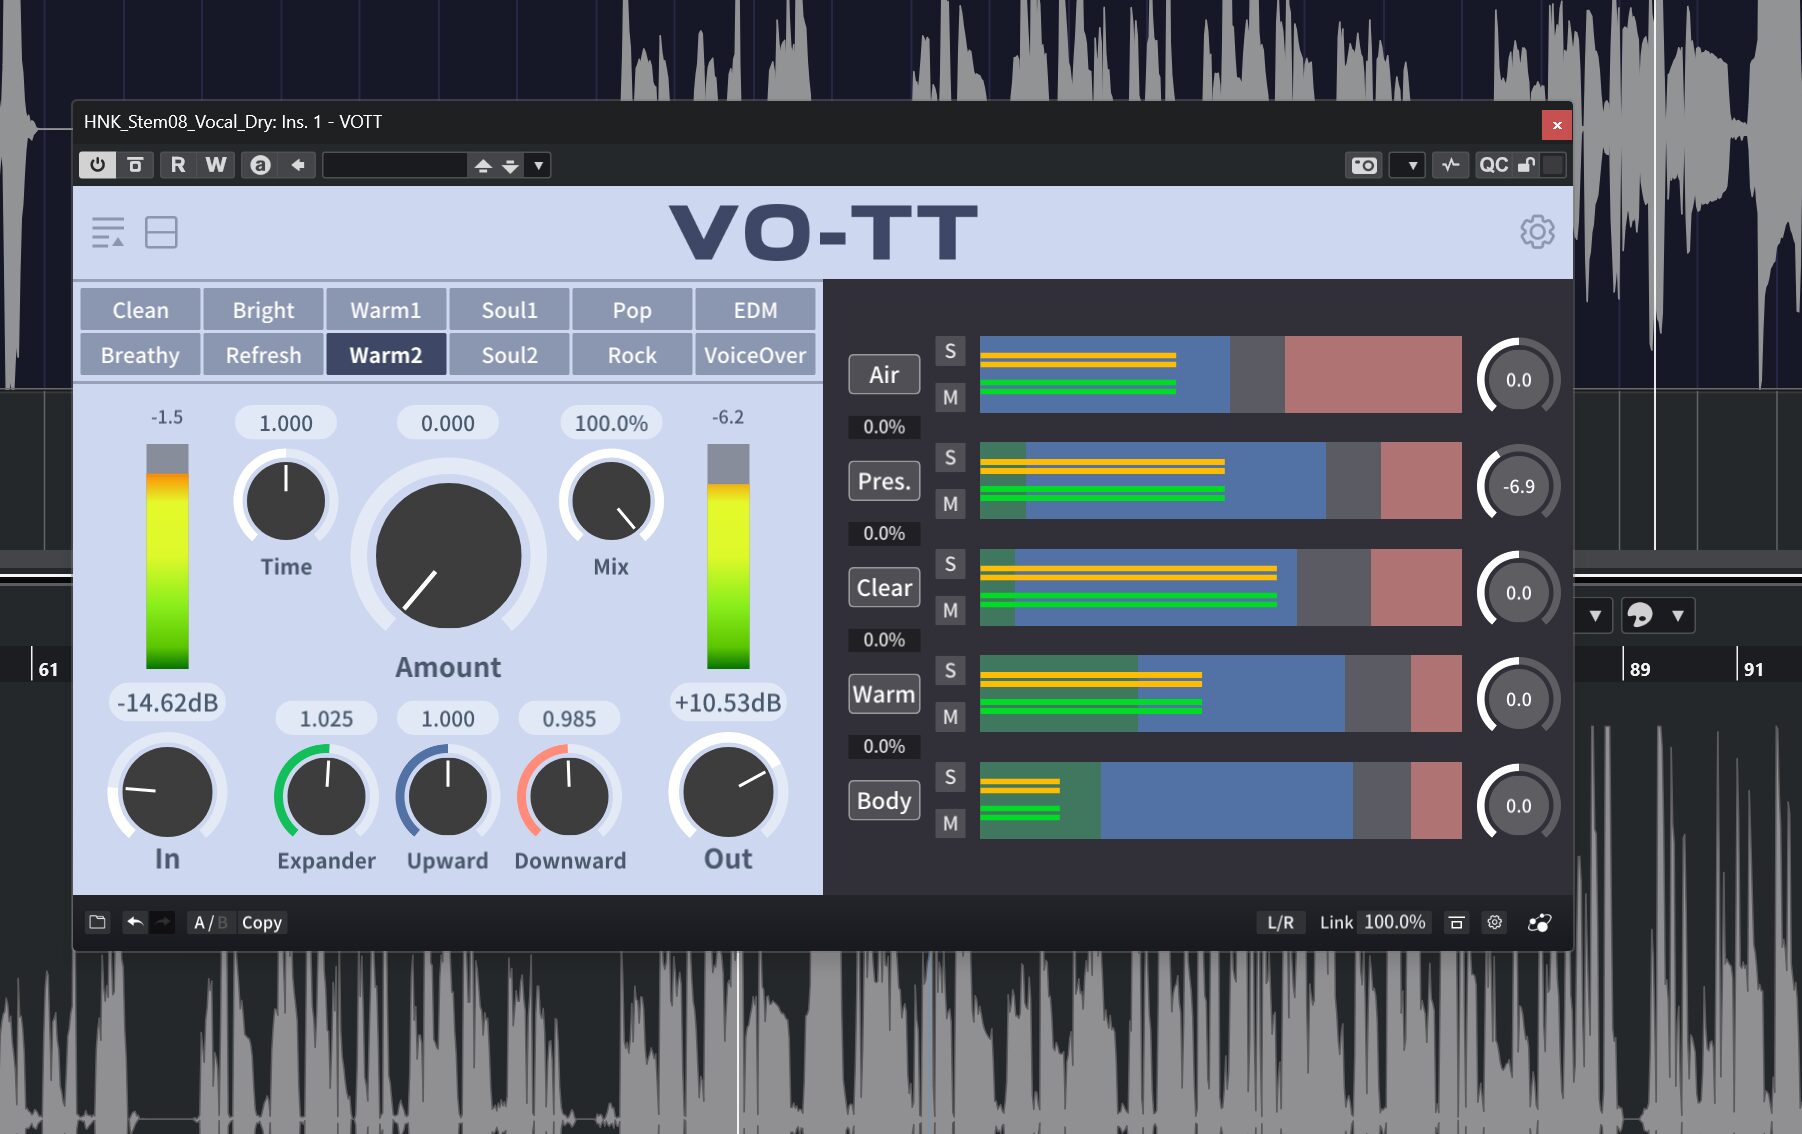Click the QC quick controls button
This screenshot has width=1802, height=1134.
tap(1493, 165)
